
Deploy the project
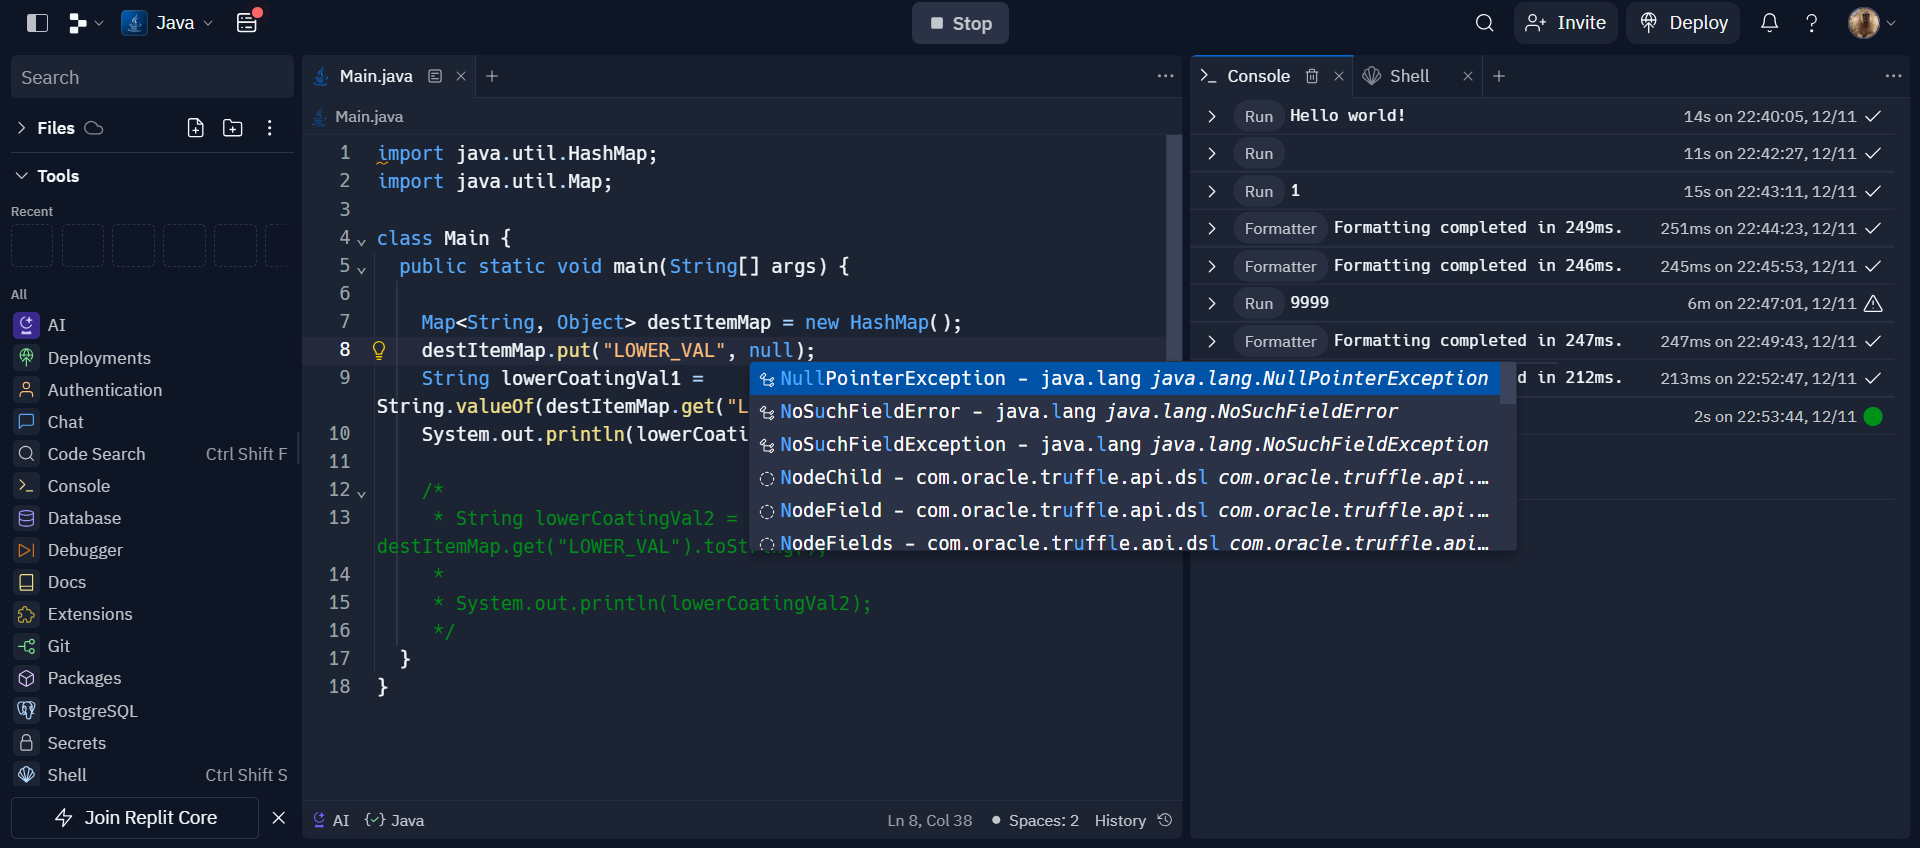tap(1683, 23)
